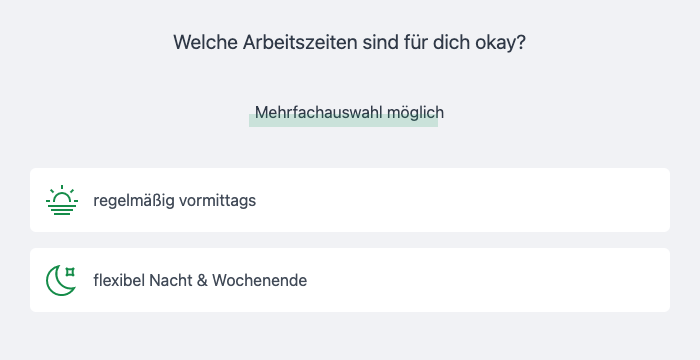Toggle the morning working hours card
Screen dimensions: 700x360
click(x=350, y=200)
